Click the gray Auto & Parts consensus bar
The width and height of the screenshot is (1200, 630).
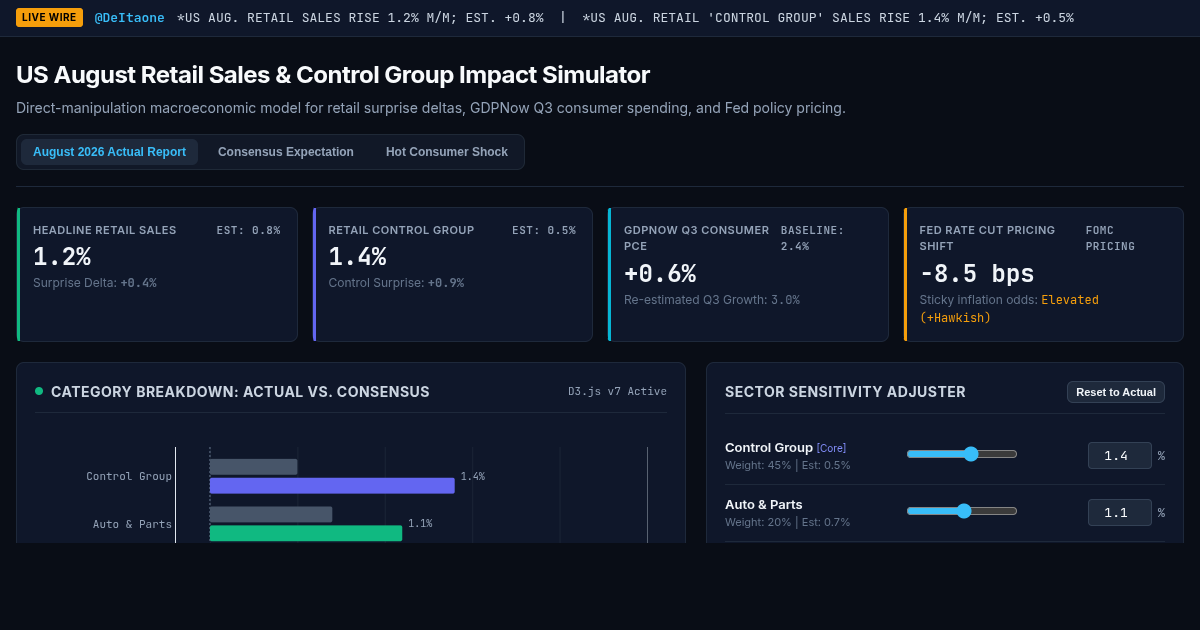[271, 514]
